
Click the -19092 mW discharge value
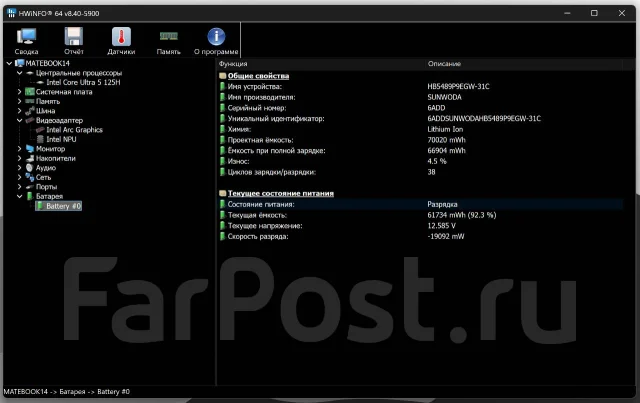(446, 236)
